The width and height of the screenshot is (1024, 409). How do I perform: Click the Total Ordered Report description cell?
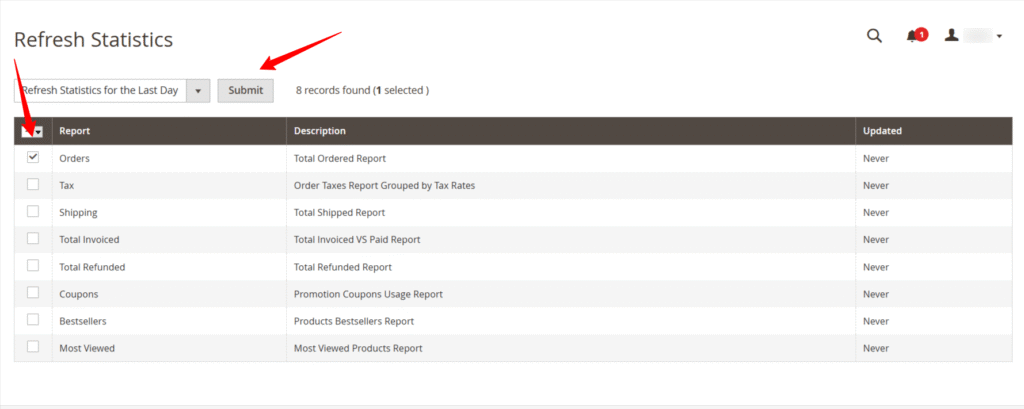(x=340, y=158)
